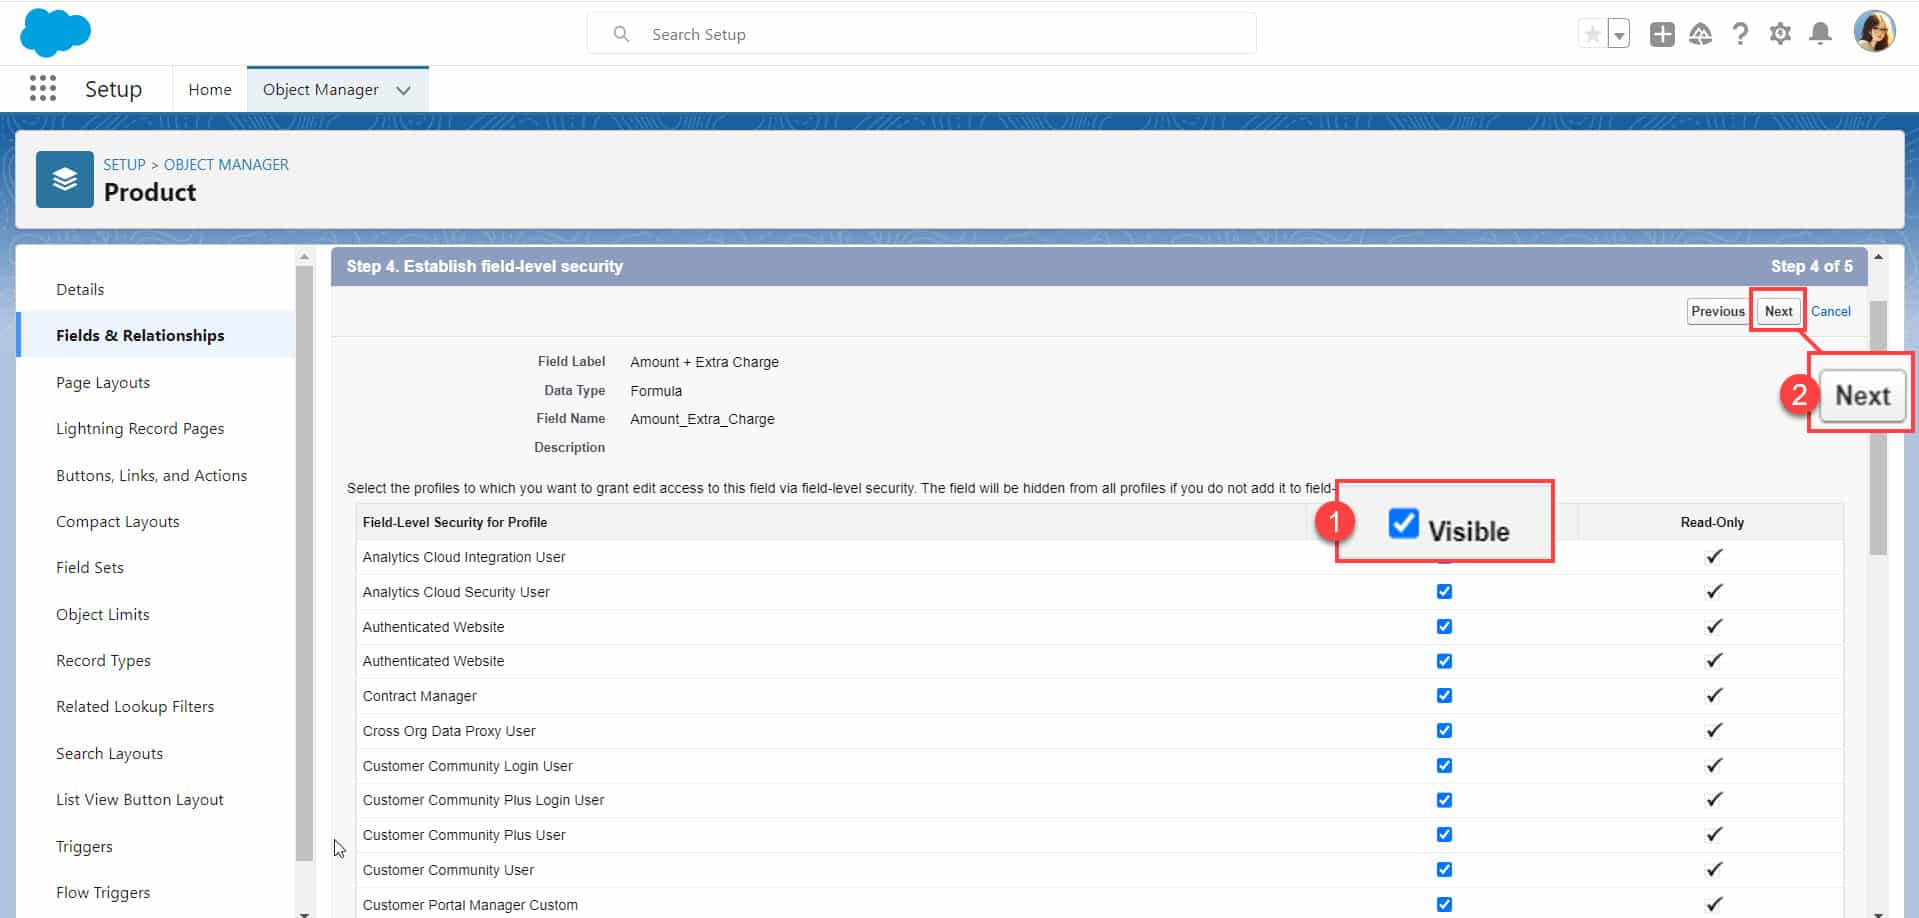The width and height of the screenshot is (1919, 918).
Task: Toggle Visible for Customer Community User
Action: 1444,869
